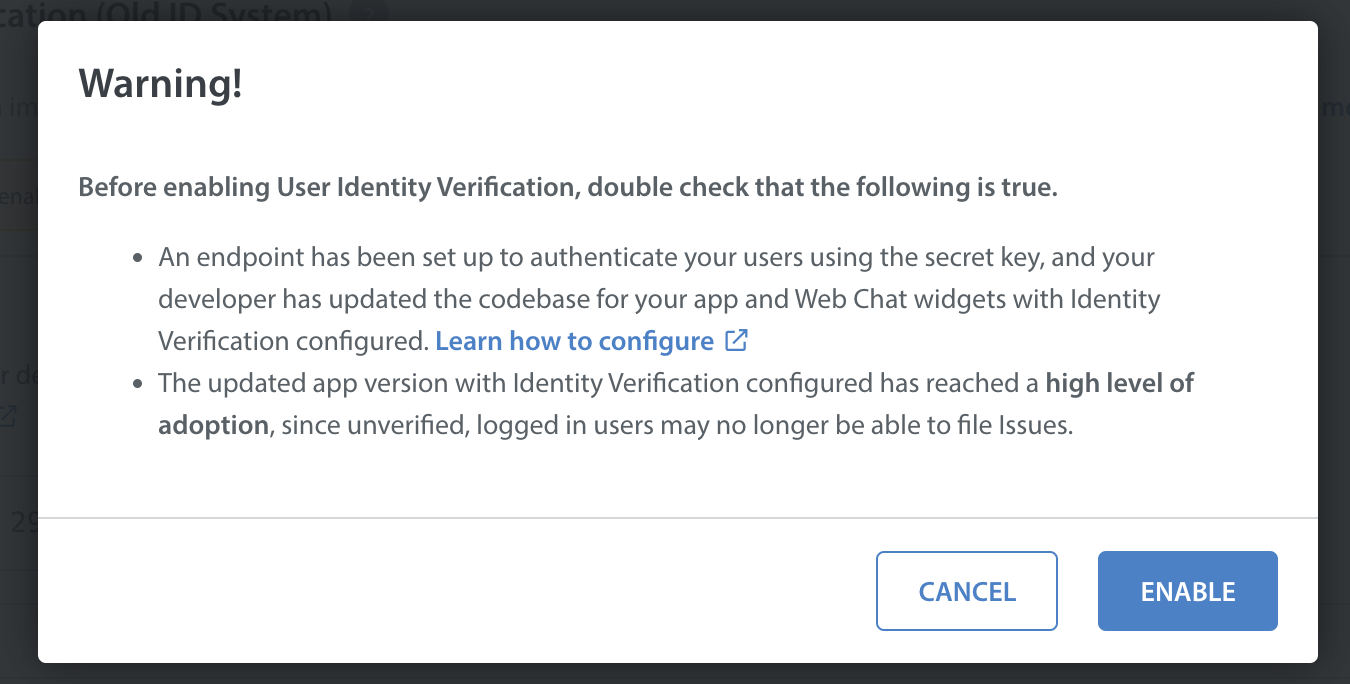Click the horizontal divider above the dialog buttons
This screenshot has width=1350, height=684.
678,518
